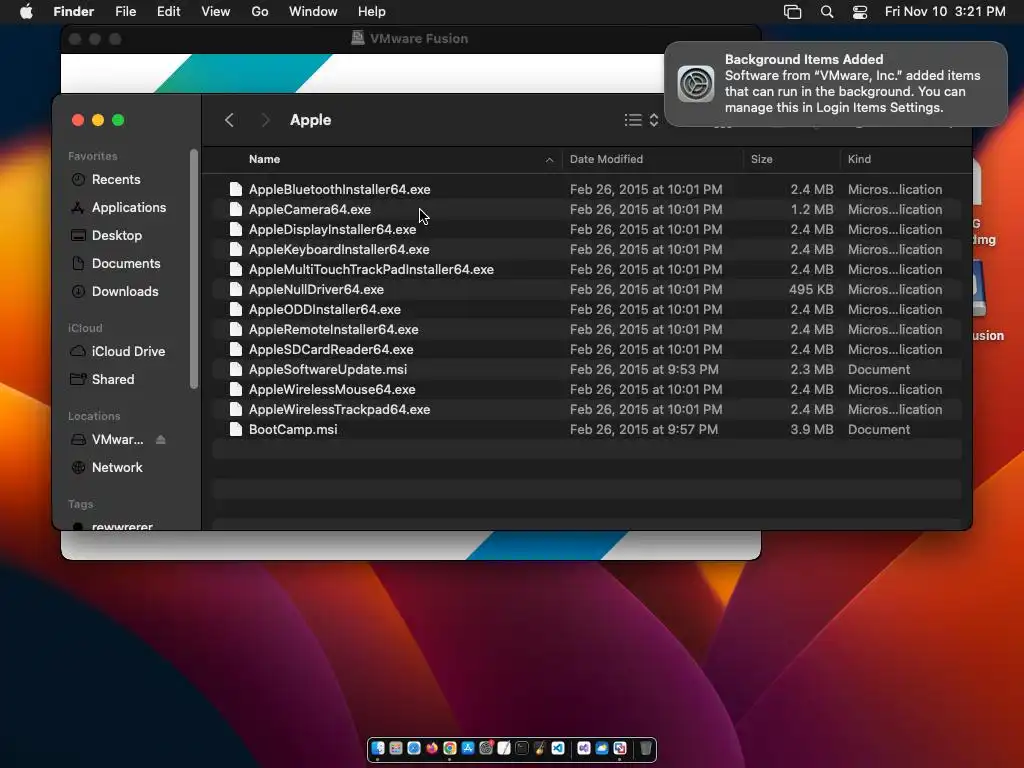Click System Settings icon in notification
1024x768 pixels.
696,84
